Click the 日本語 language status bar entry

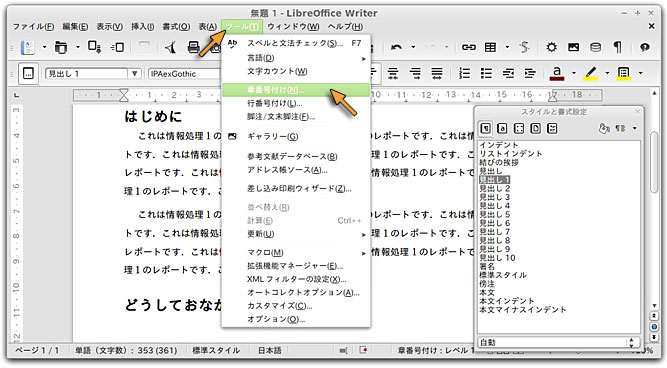point(270,351)
